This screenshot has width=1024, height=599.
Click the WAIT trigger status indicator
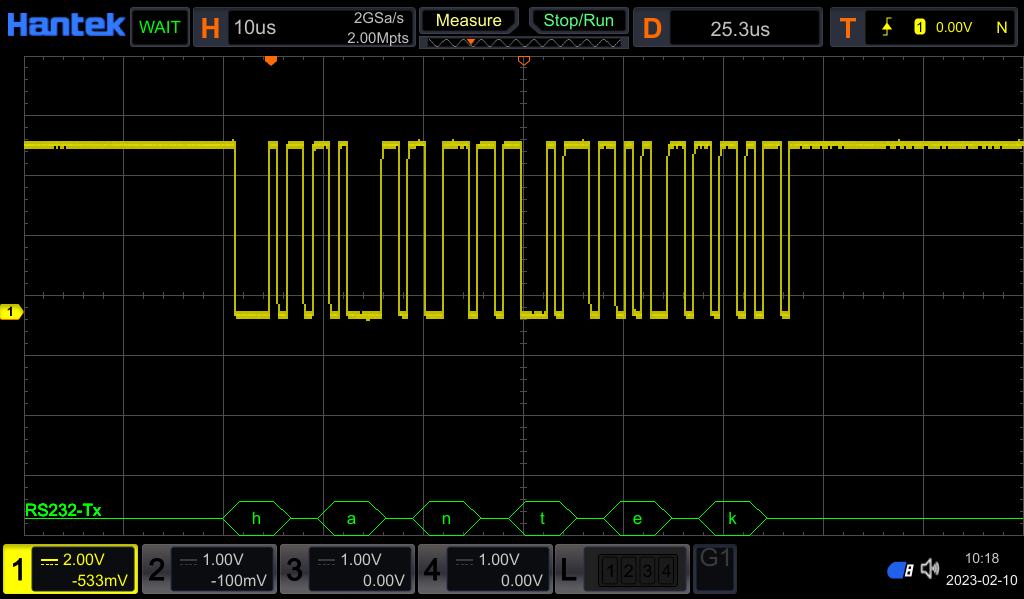click(160, 27)
